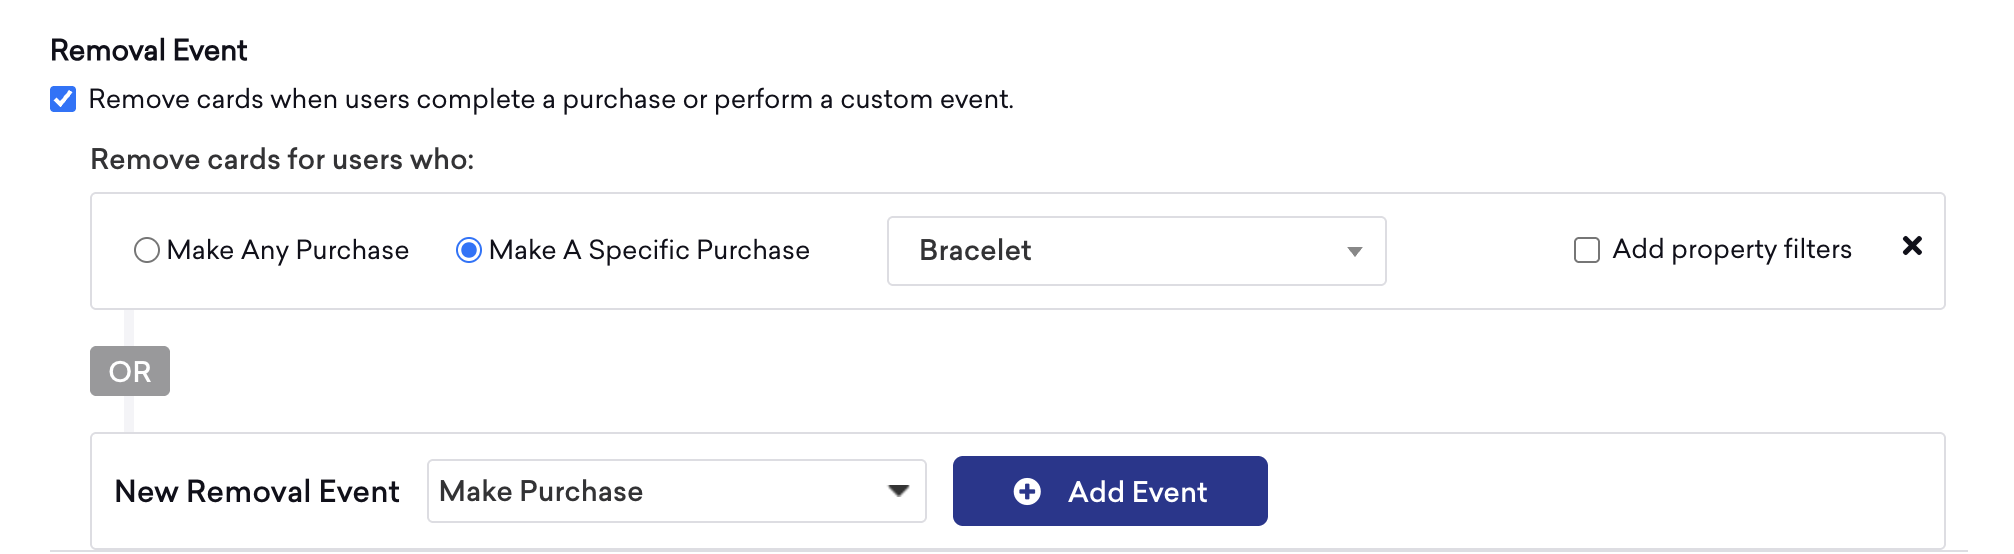This screenshot has width=2014, height=554.
Task: Click the "Make A Specific Purchase" label text
Action: pos(649,250)
